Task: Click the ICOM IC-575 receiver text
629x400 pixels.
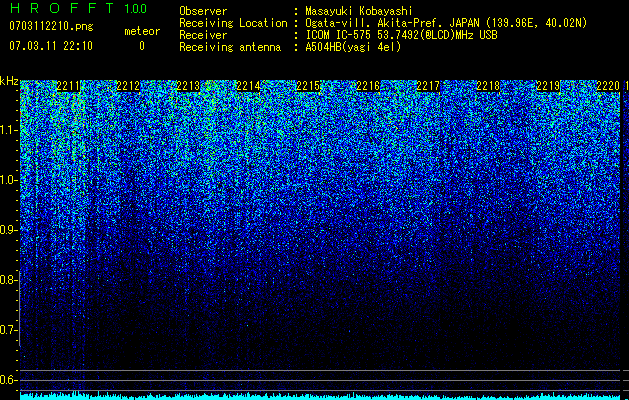Action: 401,35
